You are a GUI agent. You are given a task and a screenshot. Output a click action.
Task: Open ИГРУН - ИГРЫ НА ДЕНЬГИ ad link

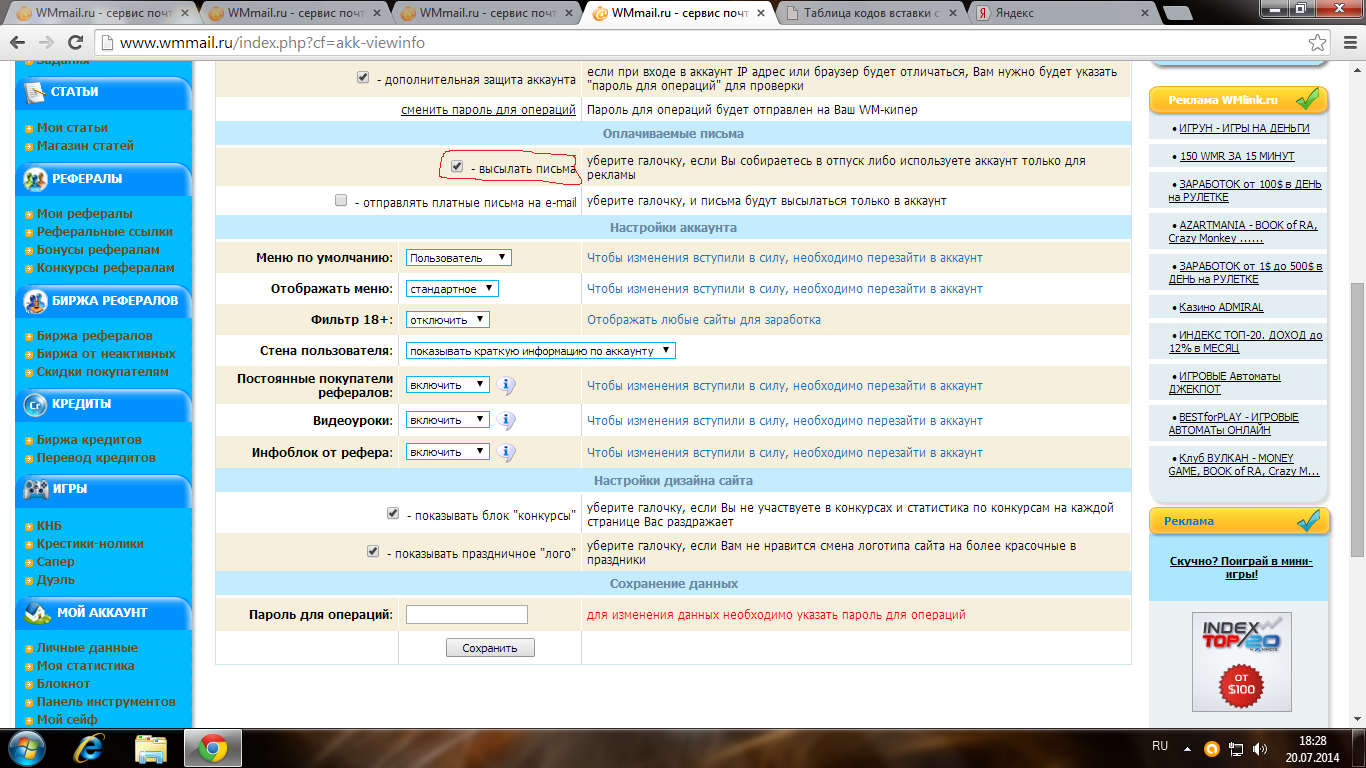(1244, 128)
